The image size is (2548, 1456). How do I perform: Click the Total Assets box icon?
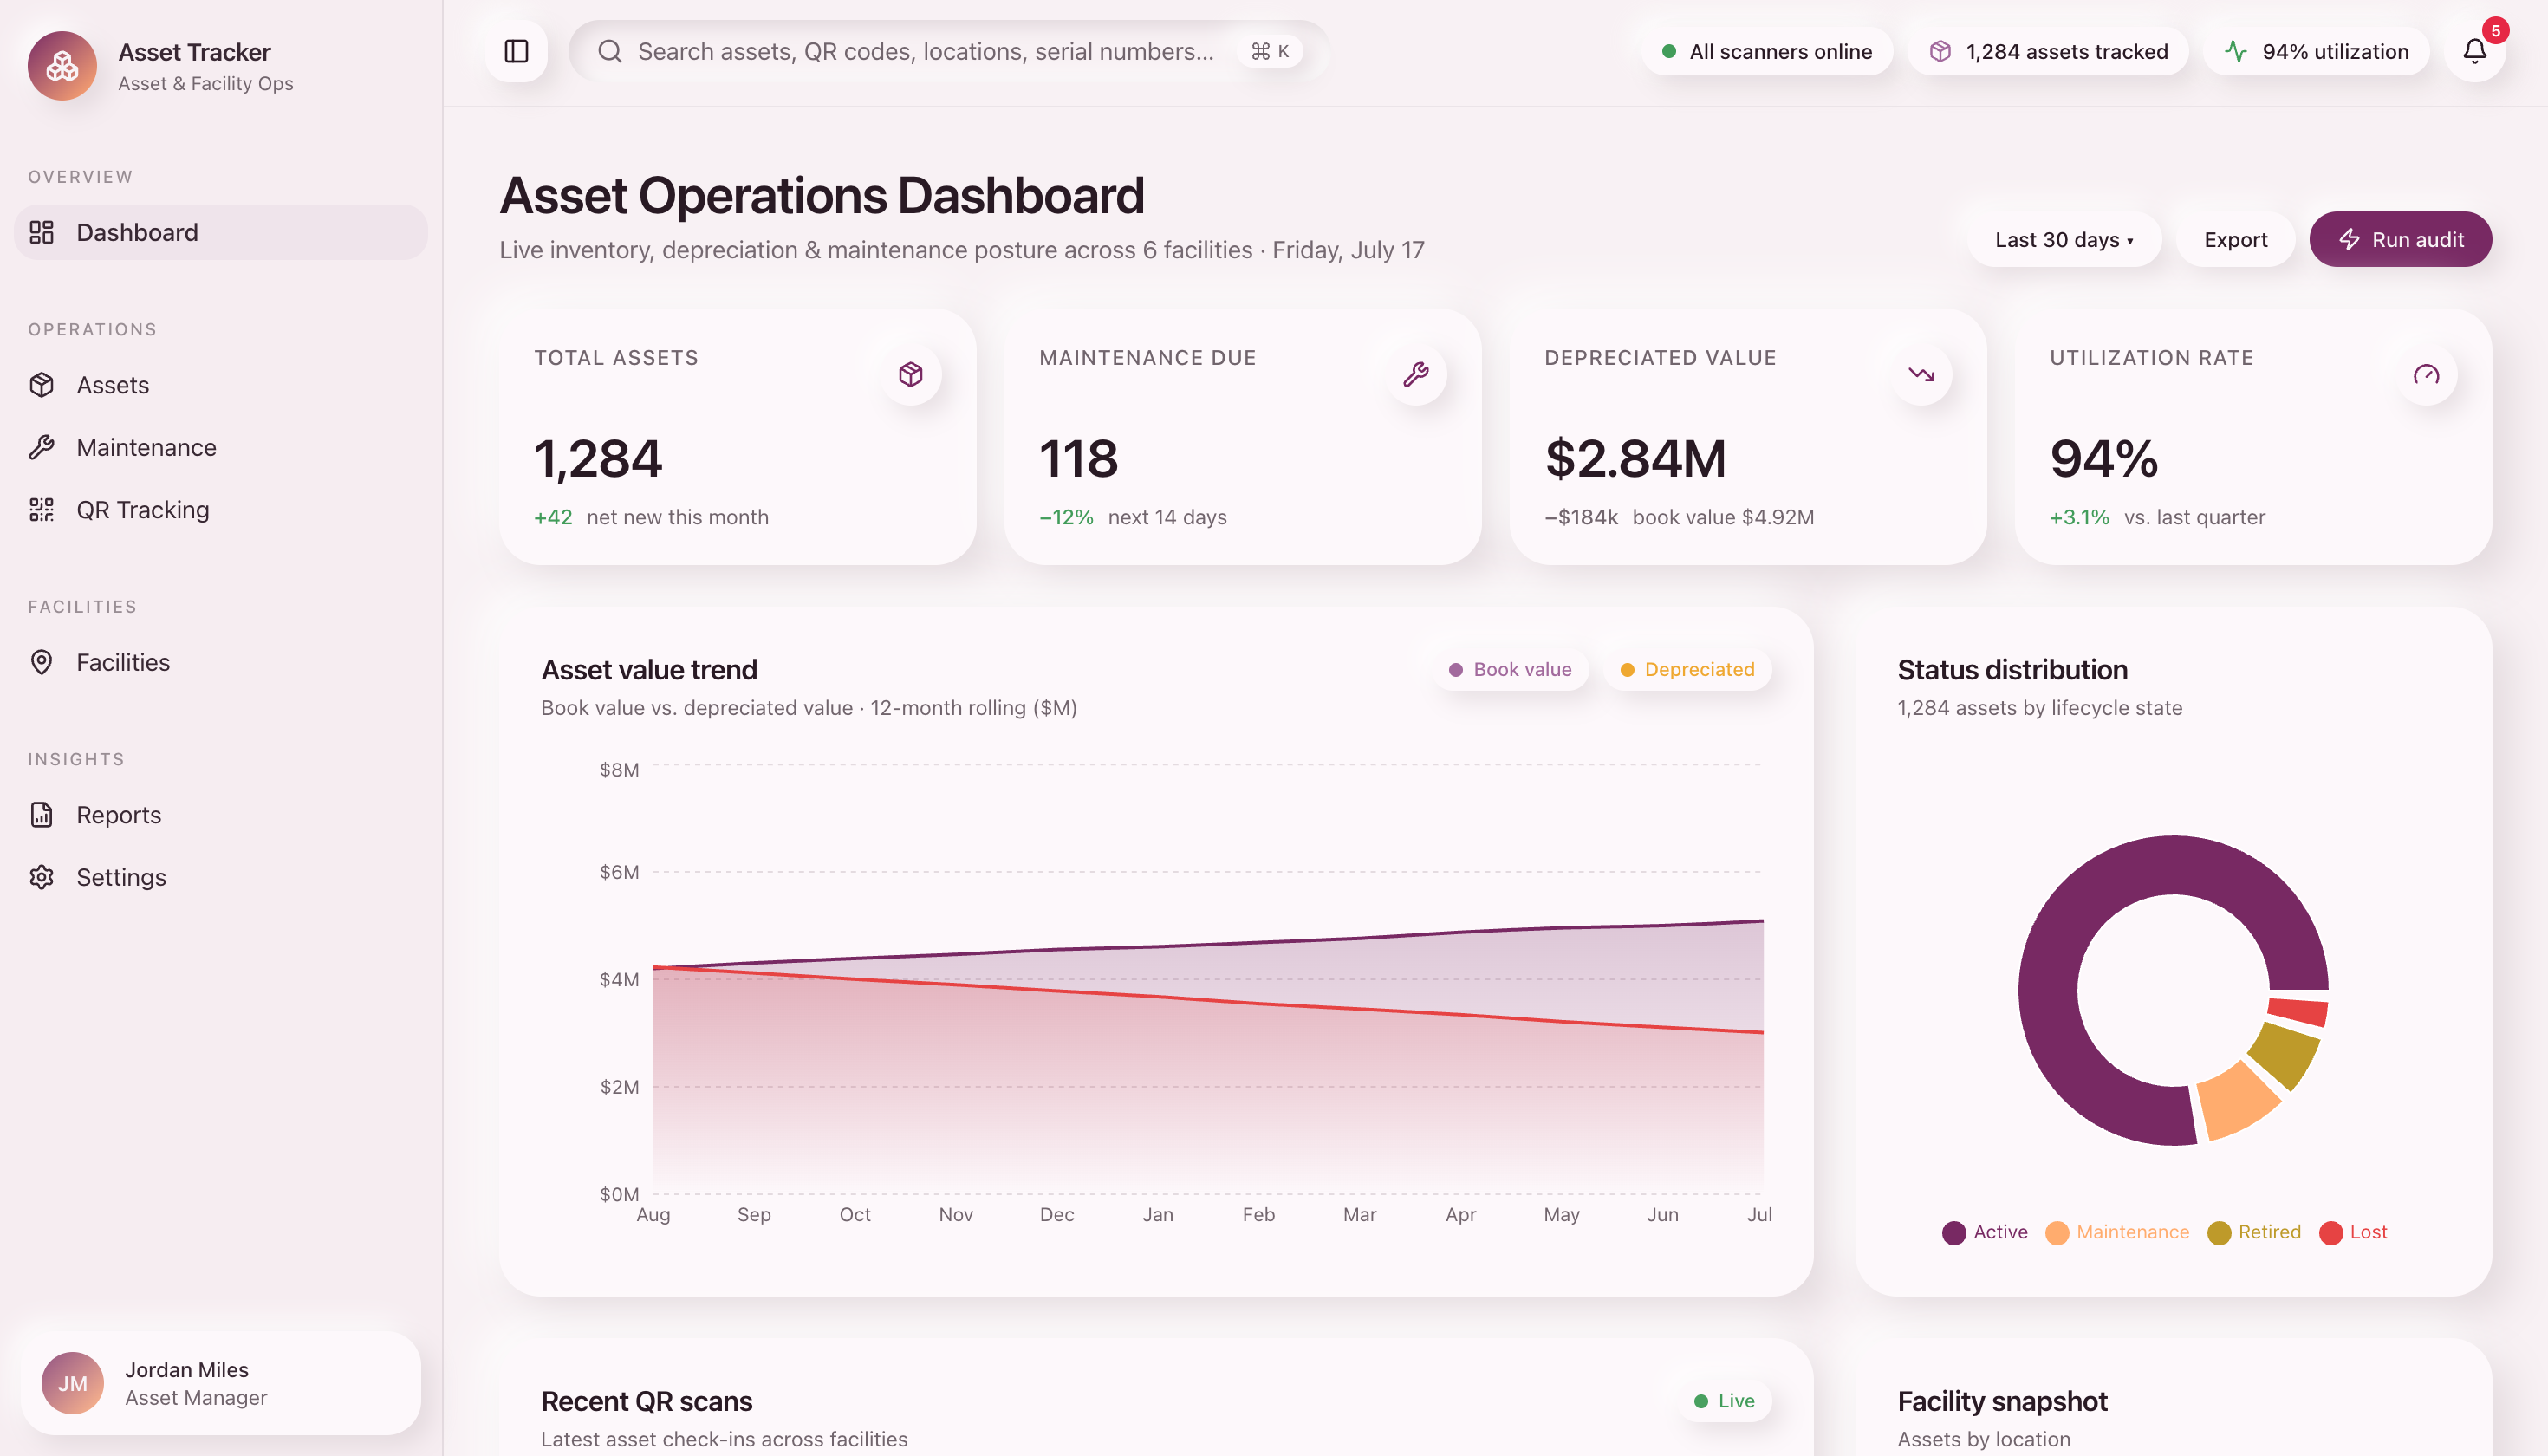[910, 374]
